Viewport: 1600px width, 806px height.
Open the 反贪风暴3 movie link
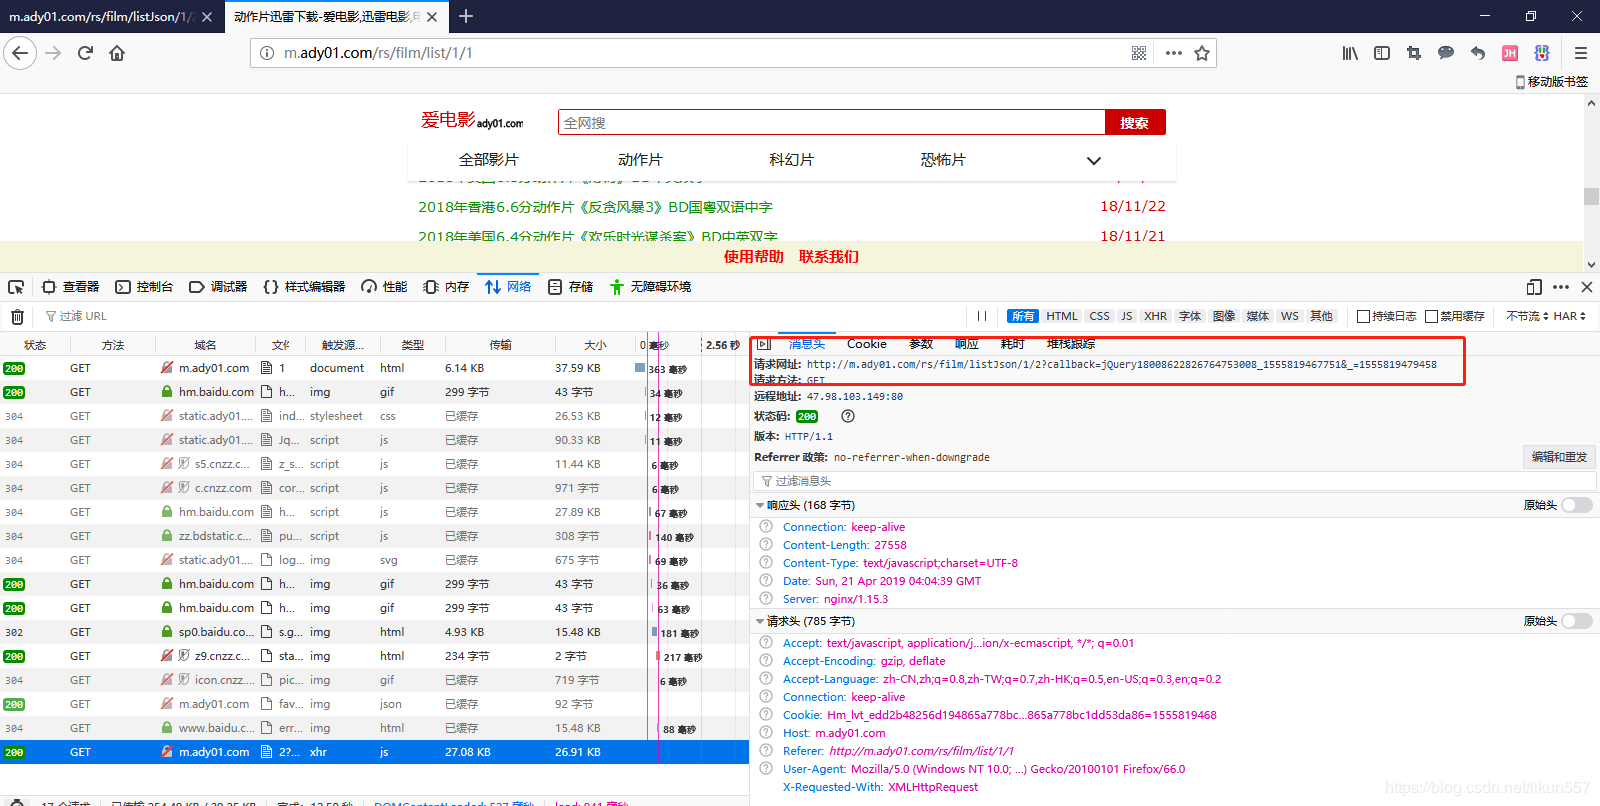[x=595, y=207]
